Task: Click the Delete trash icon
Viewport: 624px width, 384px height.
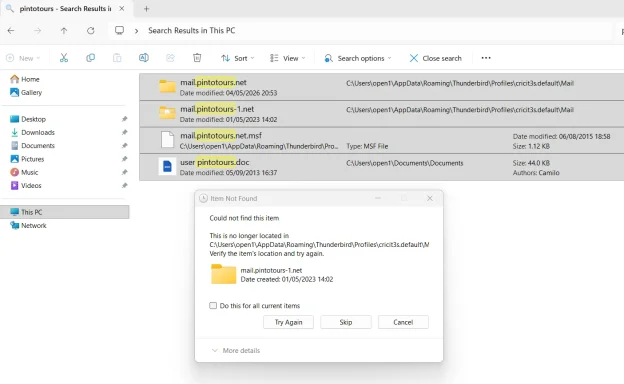Action: (x=197, y=58)
